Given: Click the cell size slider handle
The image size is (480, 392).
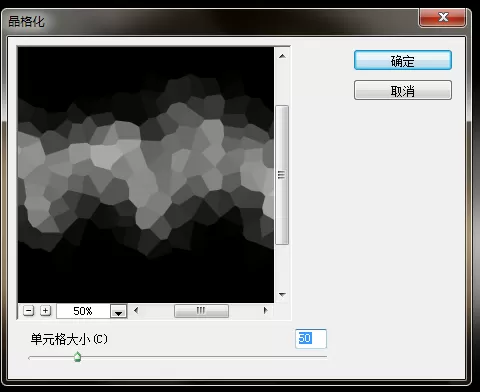Looking at the screenshot, I should [77, 357].
